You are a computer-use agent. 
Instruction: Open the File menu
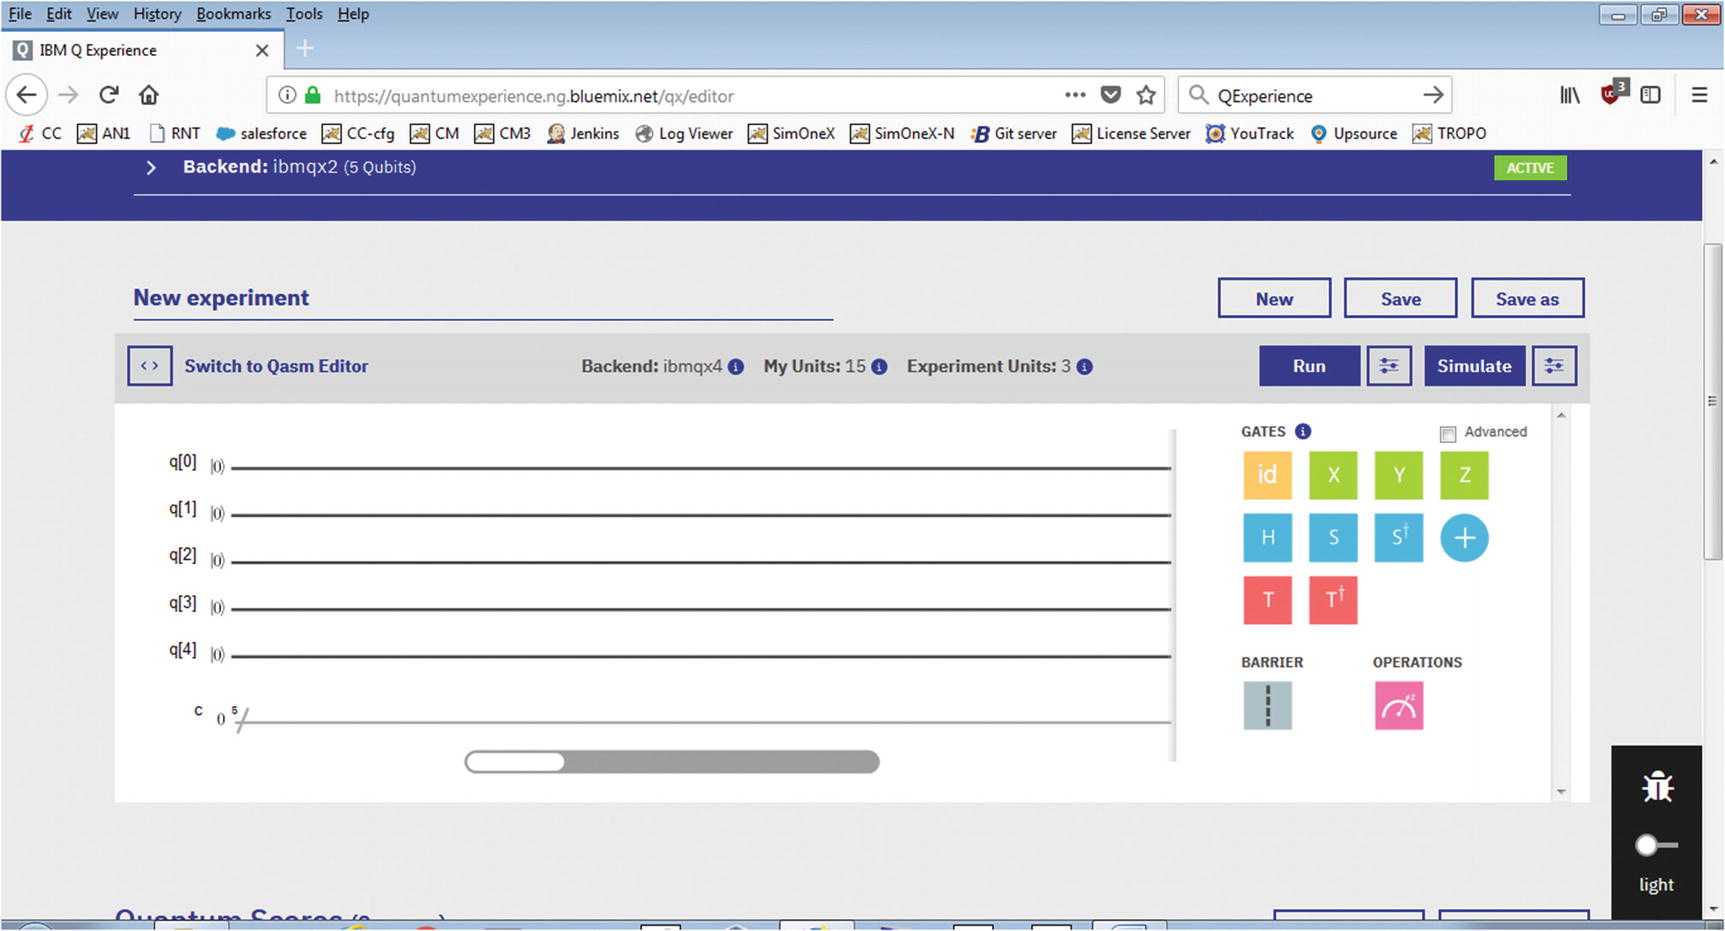coord(20,14)
